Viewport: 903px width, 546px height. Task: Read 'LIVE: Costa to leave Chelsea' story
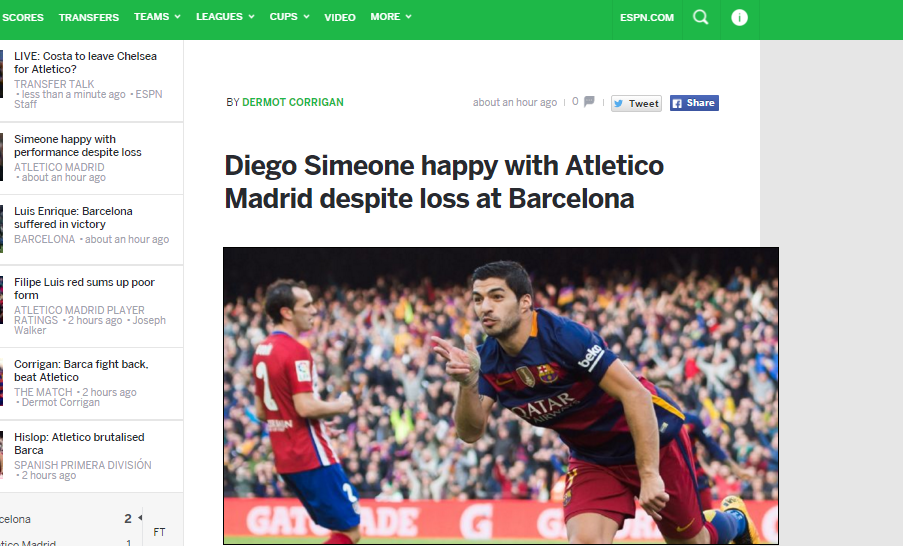pyautogui.click(x=85, y=62)
